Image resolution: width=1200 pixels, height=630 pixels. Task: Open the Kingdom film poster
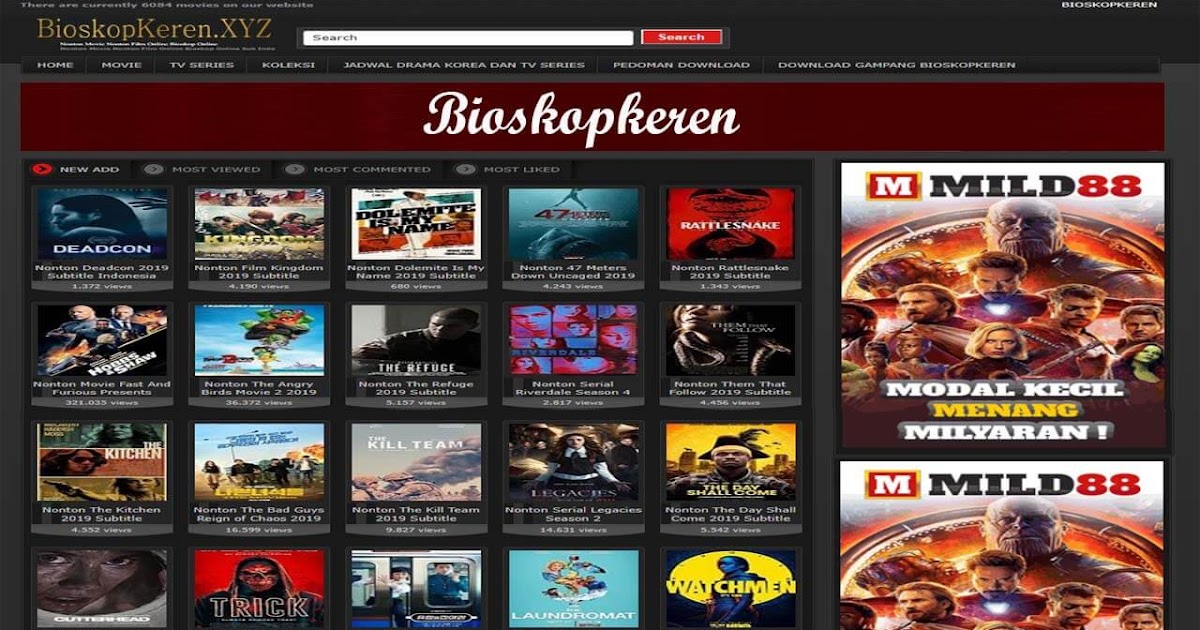click(259, 224)
